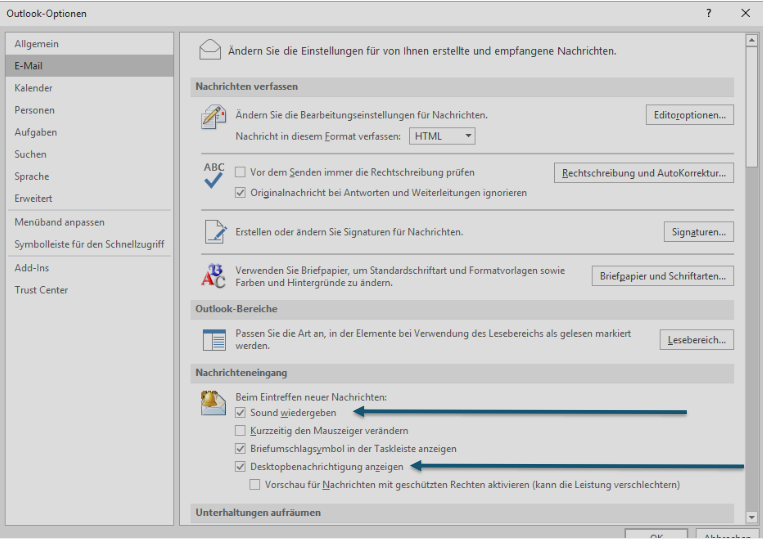Image resolution: width=763 pixels, height=539 pixels.
Task: Click the ABC spell check icon
Action: (x=214, y=175)
